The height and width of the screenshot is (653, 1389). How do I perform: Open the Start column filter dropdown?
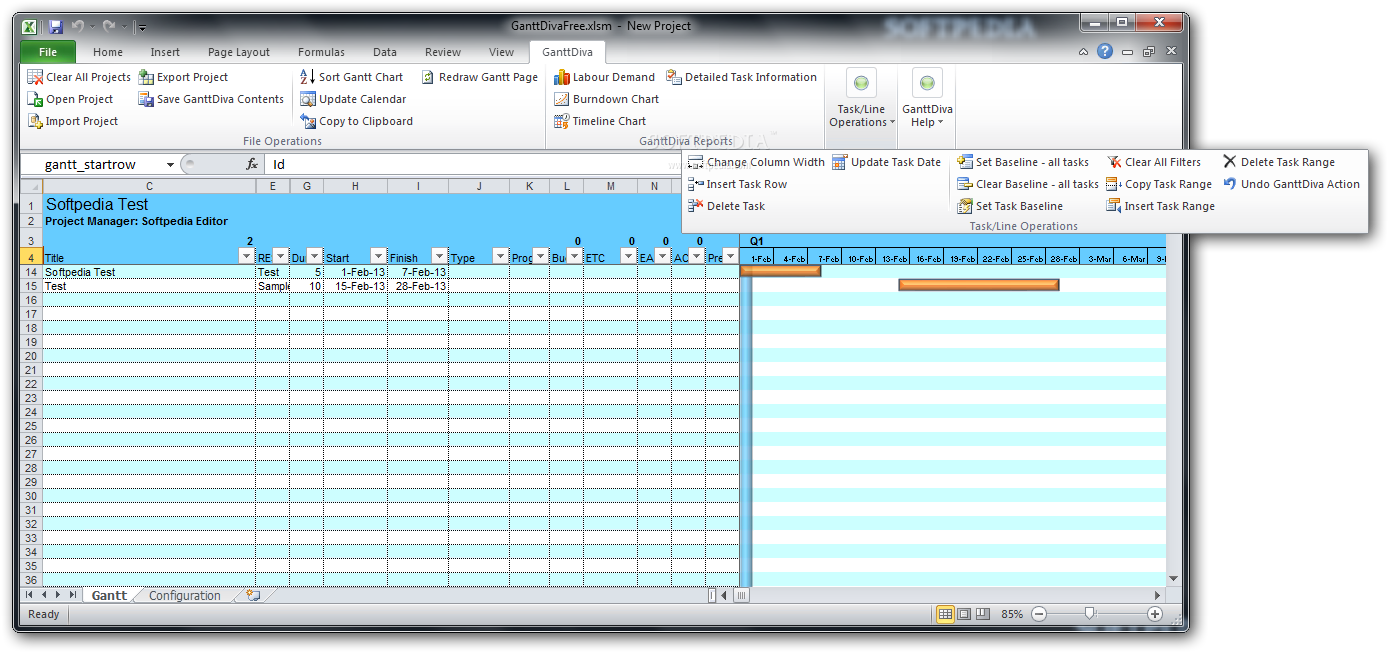tap(378, 257)
